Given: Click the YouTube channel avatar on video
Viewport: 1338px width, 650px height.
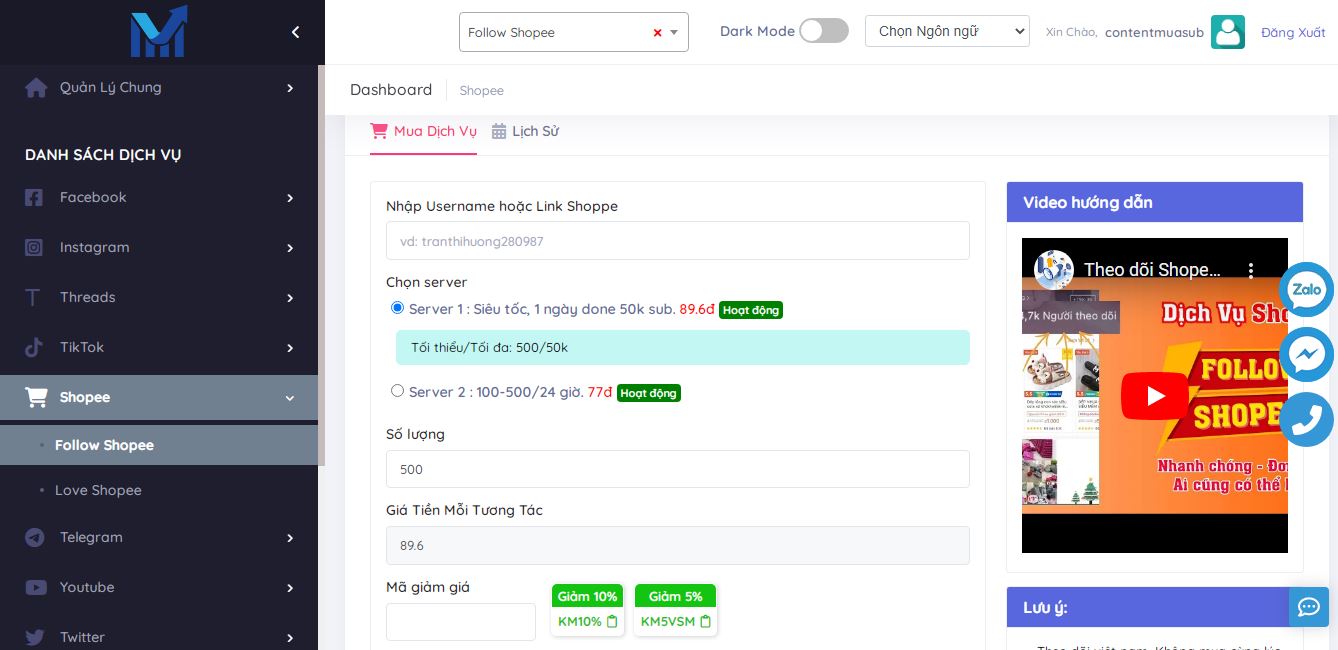Looking at the screenshot, I should click(1053, 269).
